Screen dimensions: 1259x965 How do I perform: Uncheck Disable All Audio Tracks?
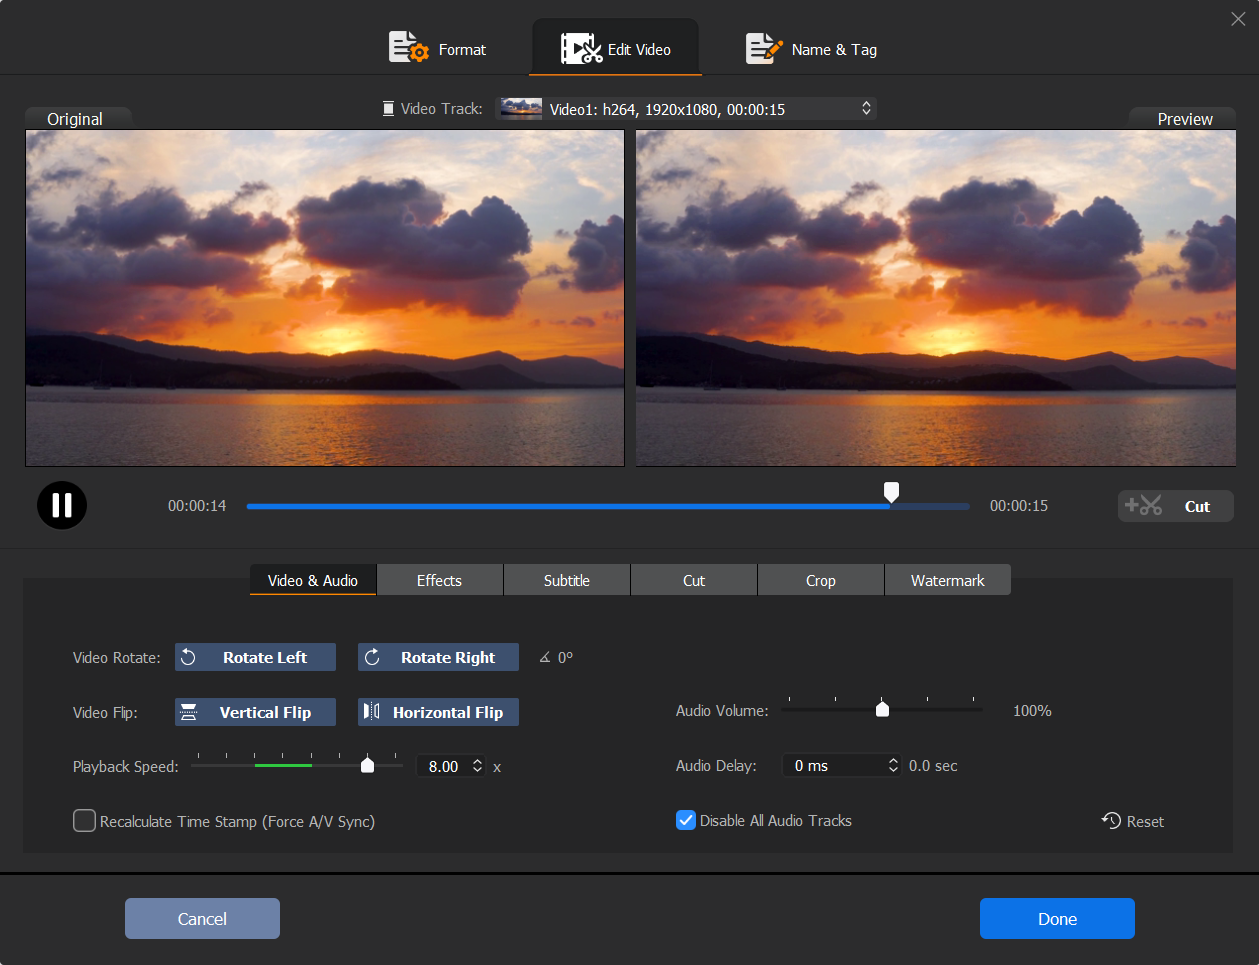(x=686, y=820)
